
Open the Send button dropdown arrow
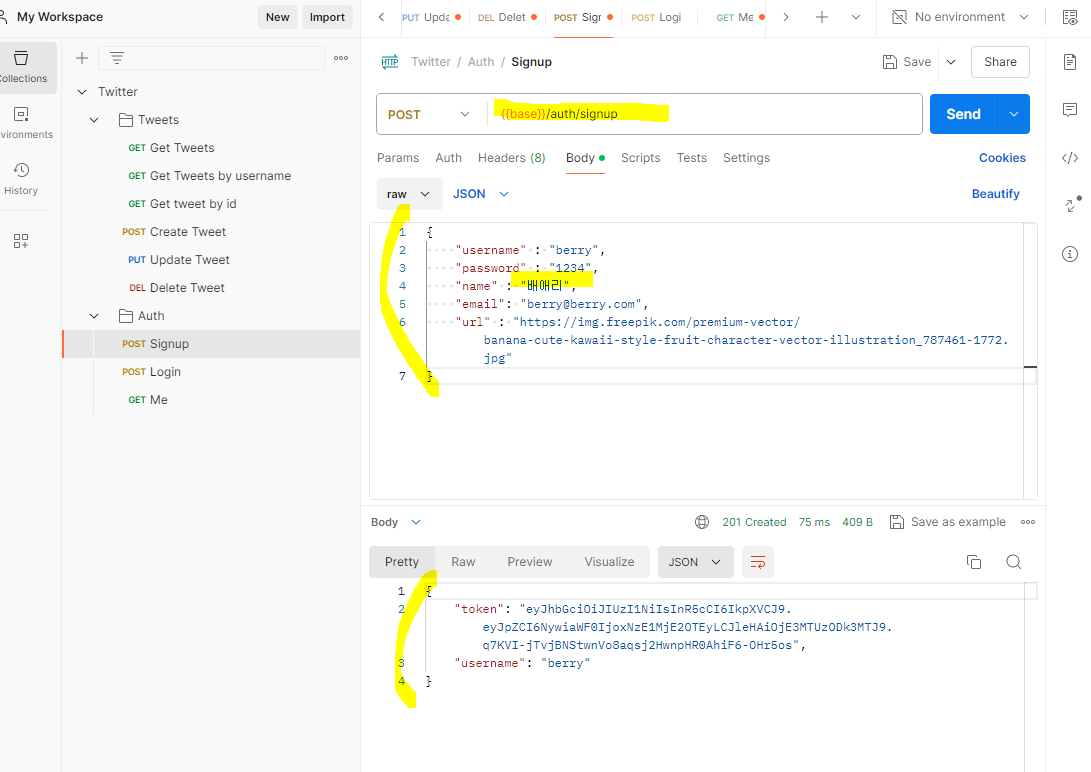(1014, 114)
